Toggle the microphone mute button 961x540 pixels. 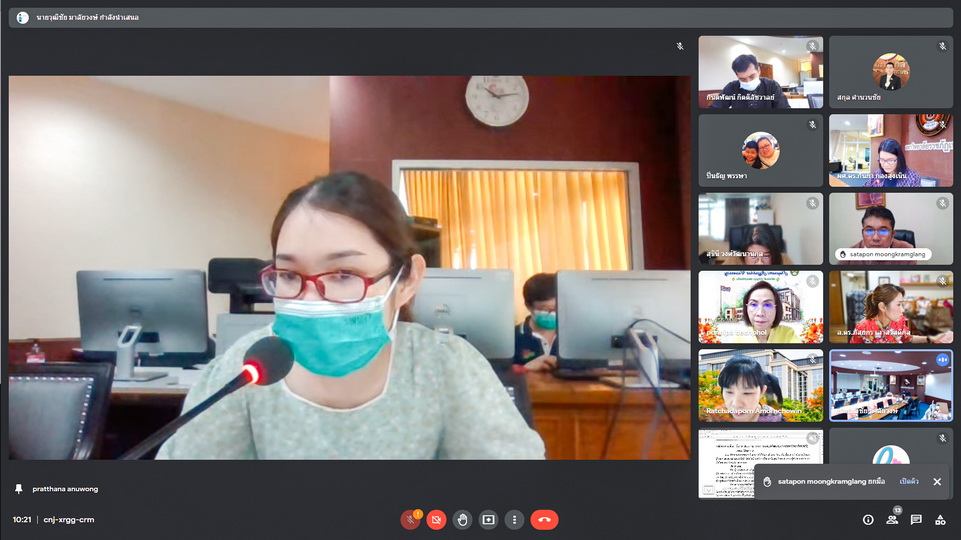[x=410, y=520]
